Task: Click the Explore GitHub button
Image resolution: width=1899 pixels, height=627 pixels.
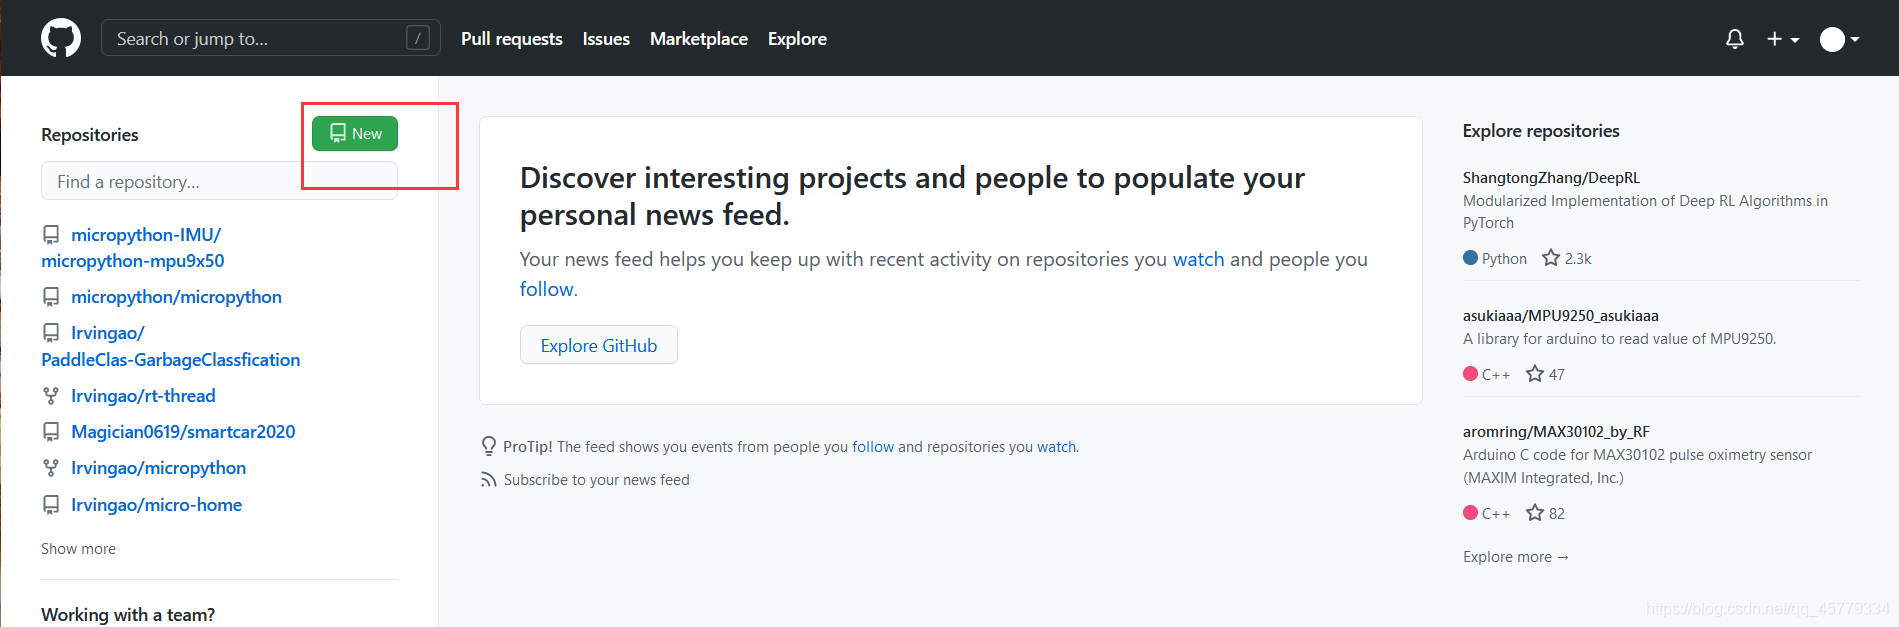Action: tap(598, 345)
